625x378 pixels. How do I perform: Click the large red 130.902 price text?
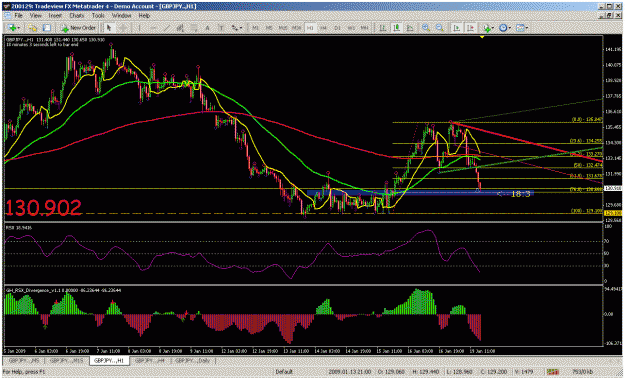[x=43, y=208]
